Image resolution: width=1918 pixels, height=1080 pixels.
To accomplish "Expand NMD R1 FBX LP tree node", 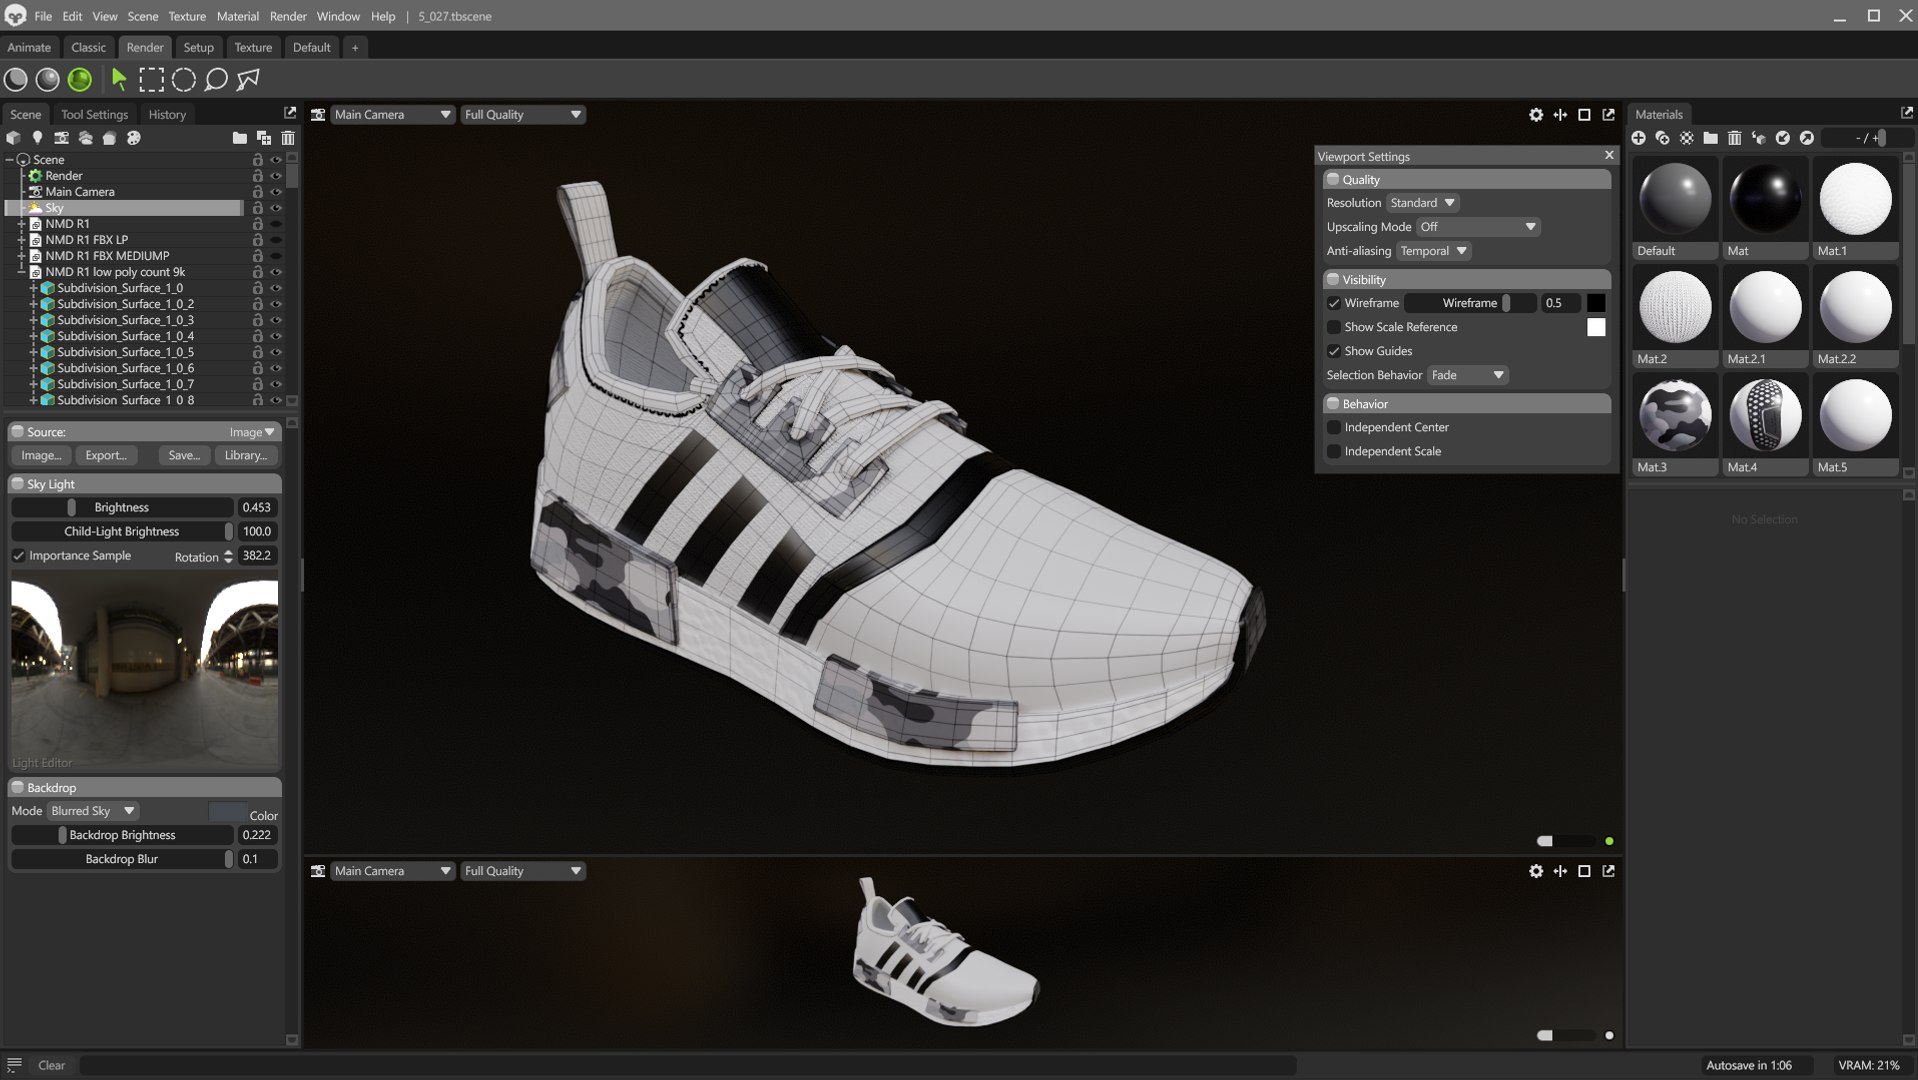I will pos(21,240).
